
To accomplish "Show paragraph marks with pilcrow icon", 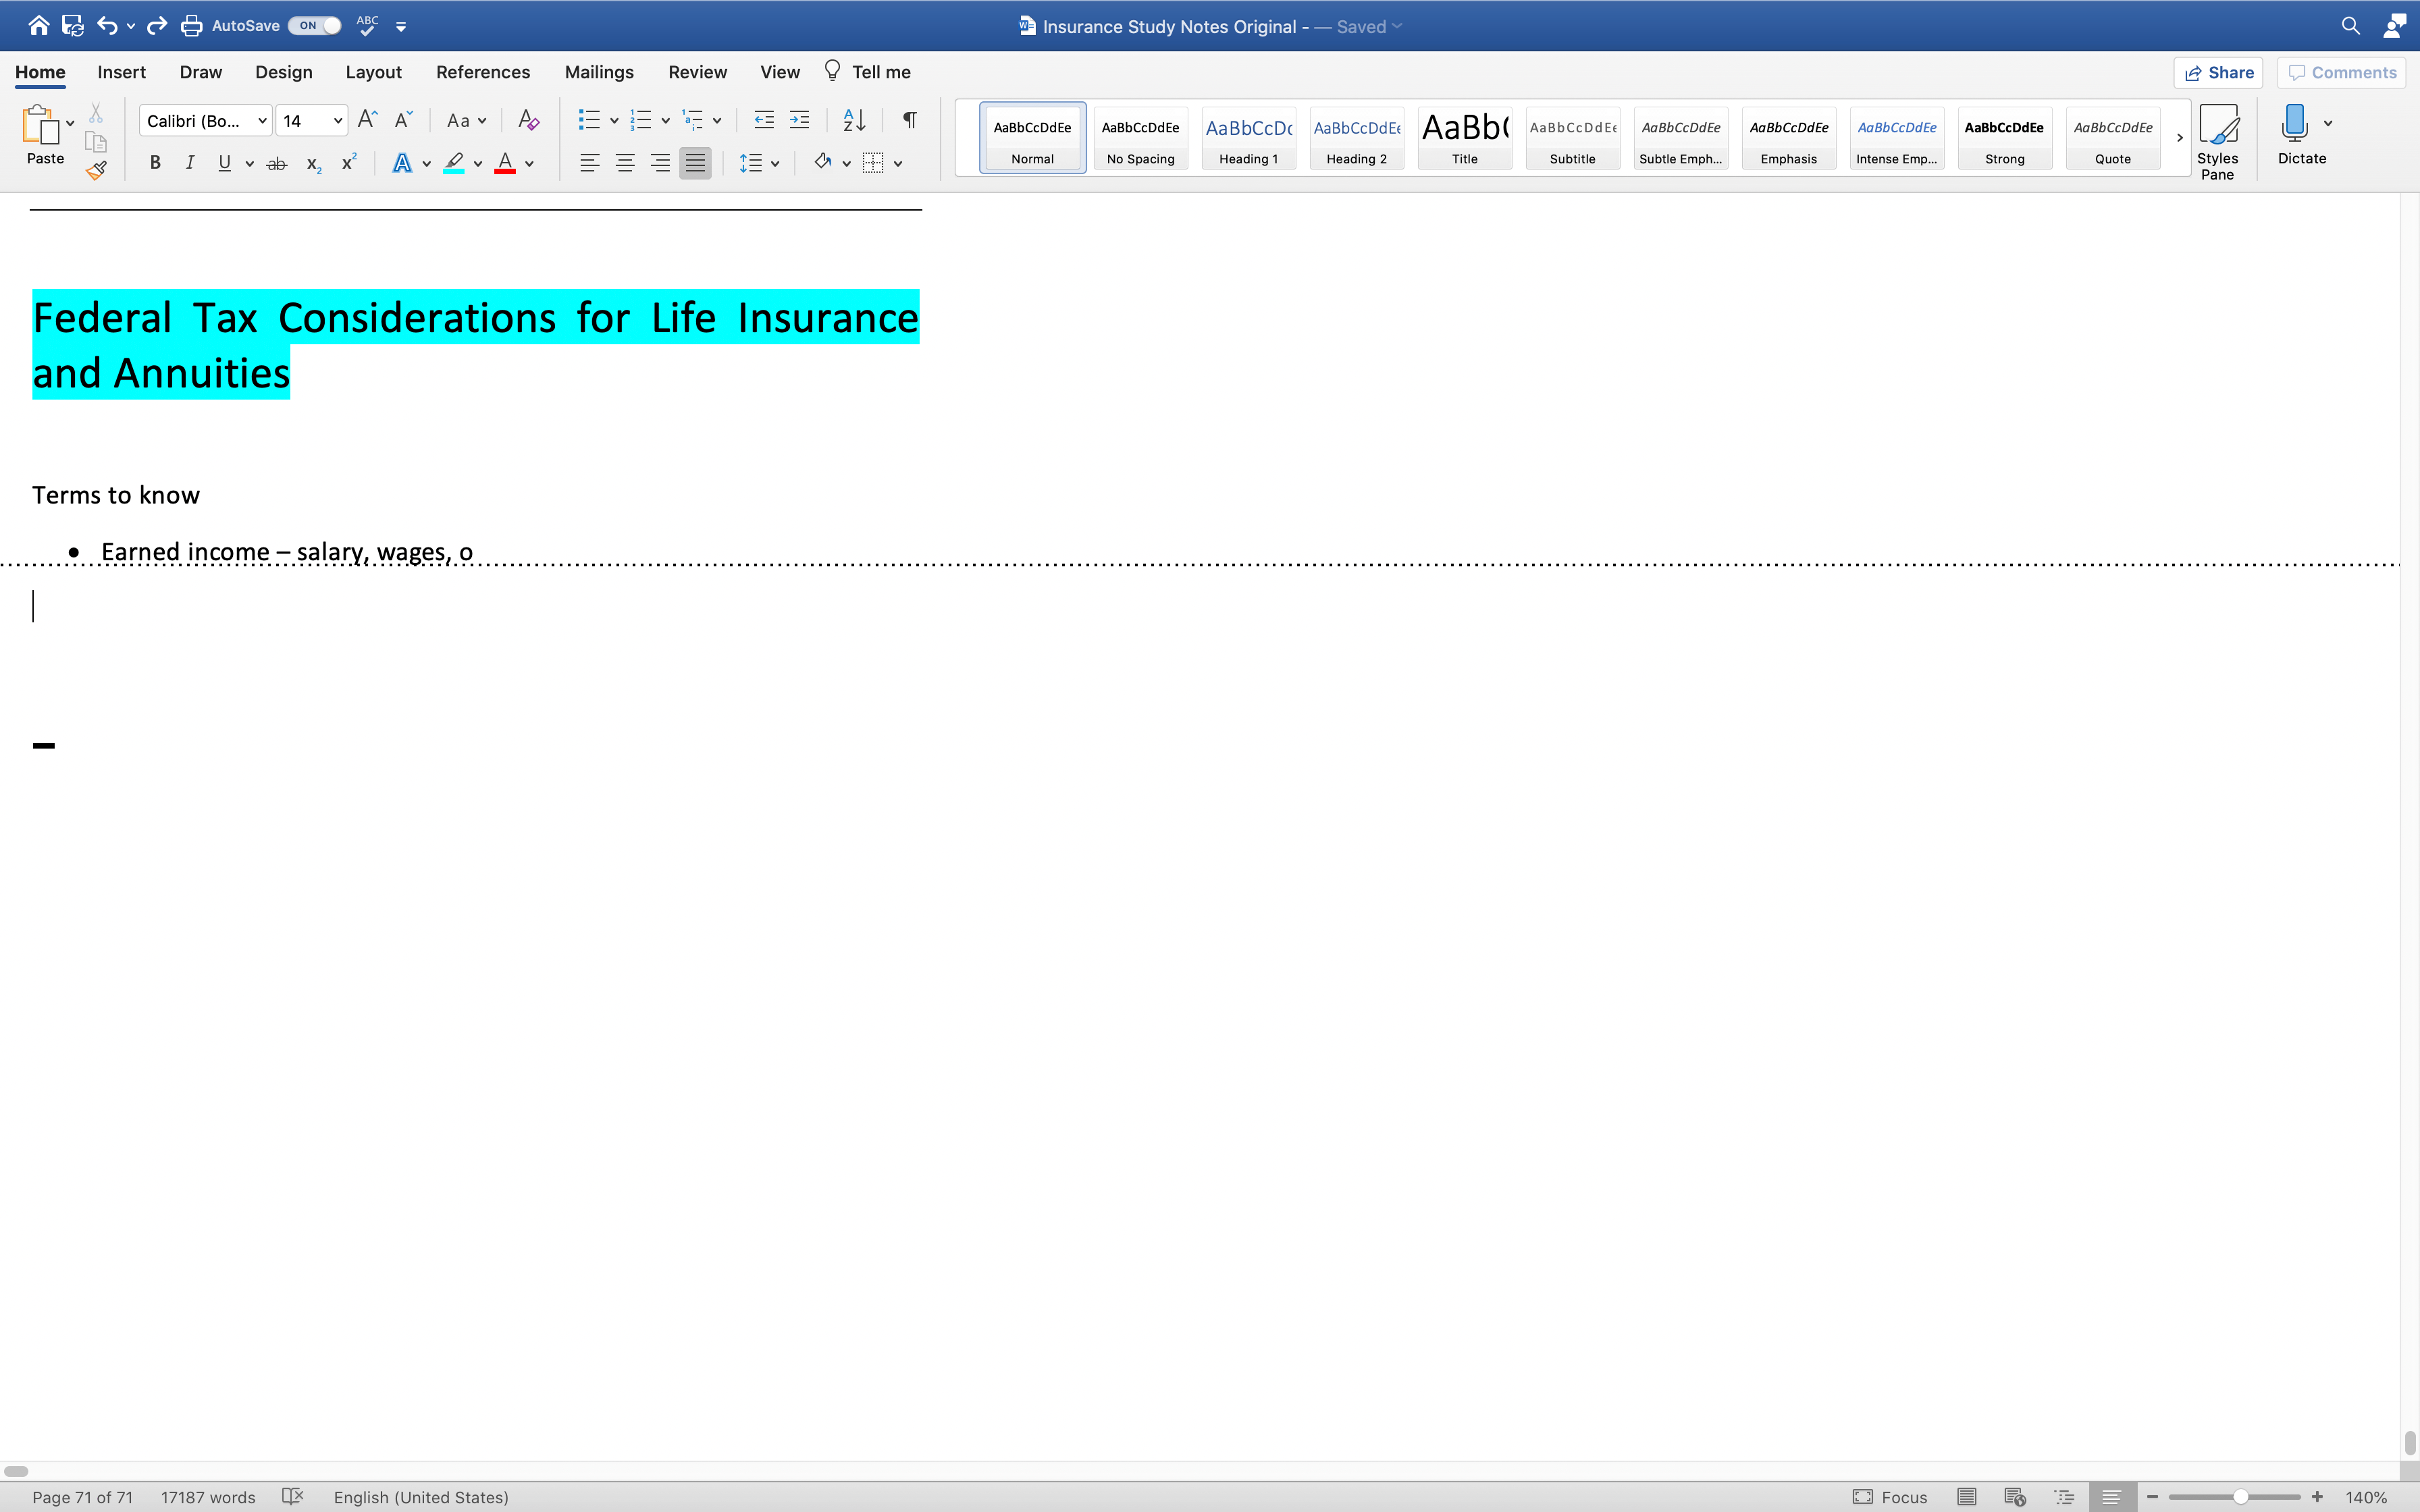I will pyautogui.click(x=909, y=121).
